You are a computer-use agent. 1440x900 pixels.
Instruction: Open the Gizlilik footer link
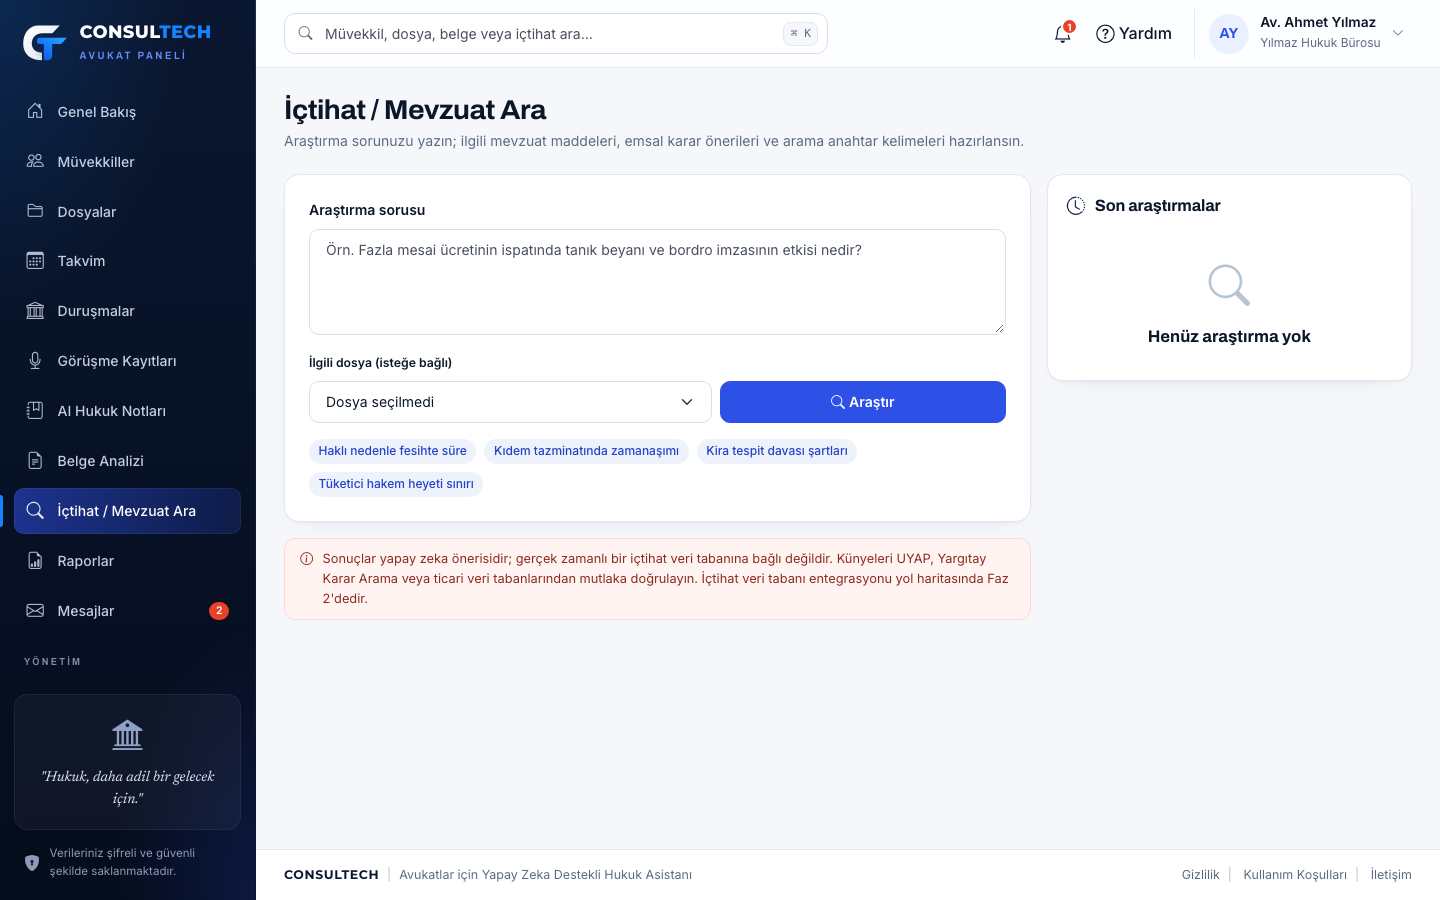click(x=1200, y=875)
